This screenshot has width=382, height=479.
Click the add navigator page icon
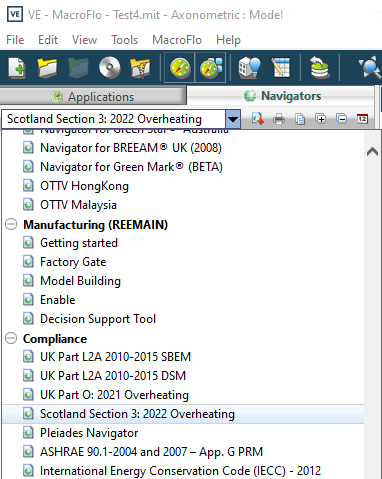257,119
